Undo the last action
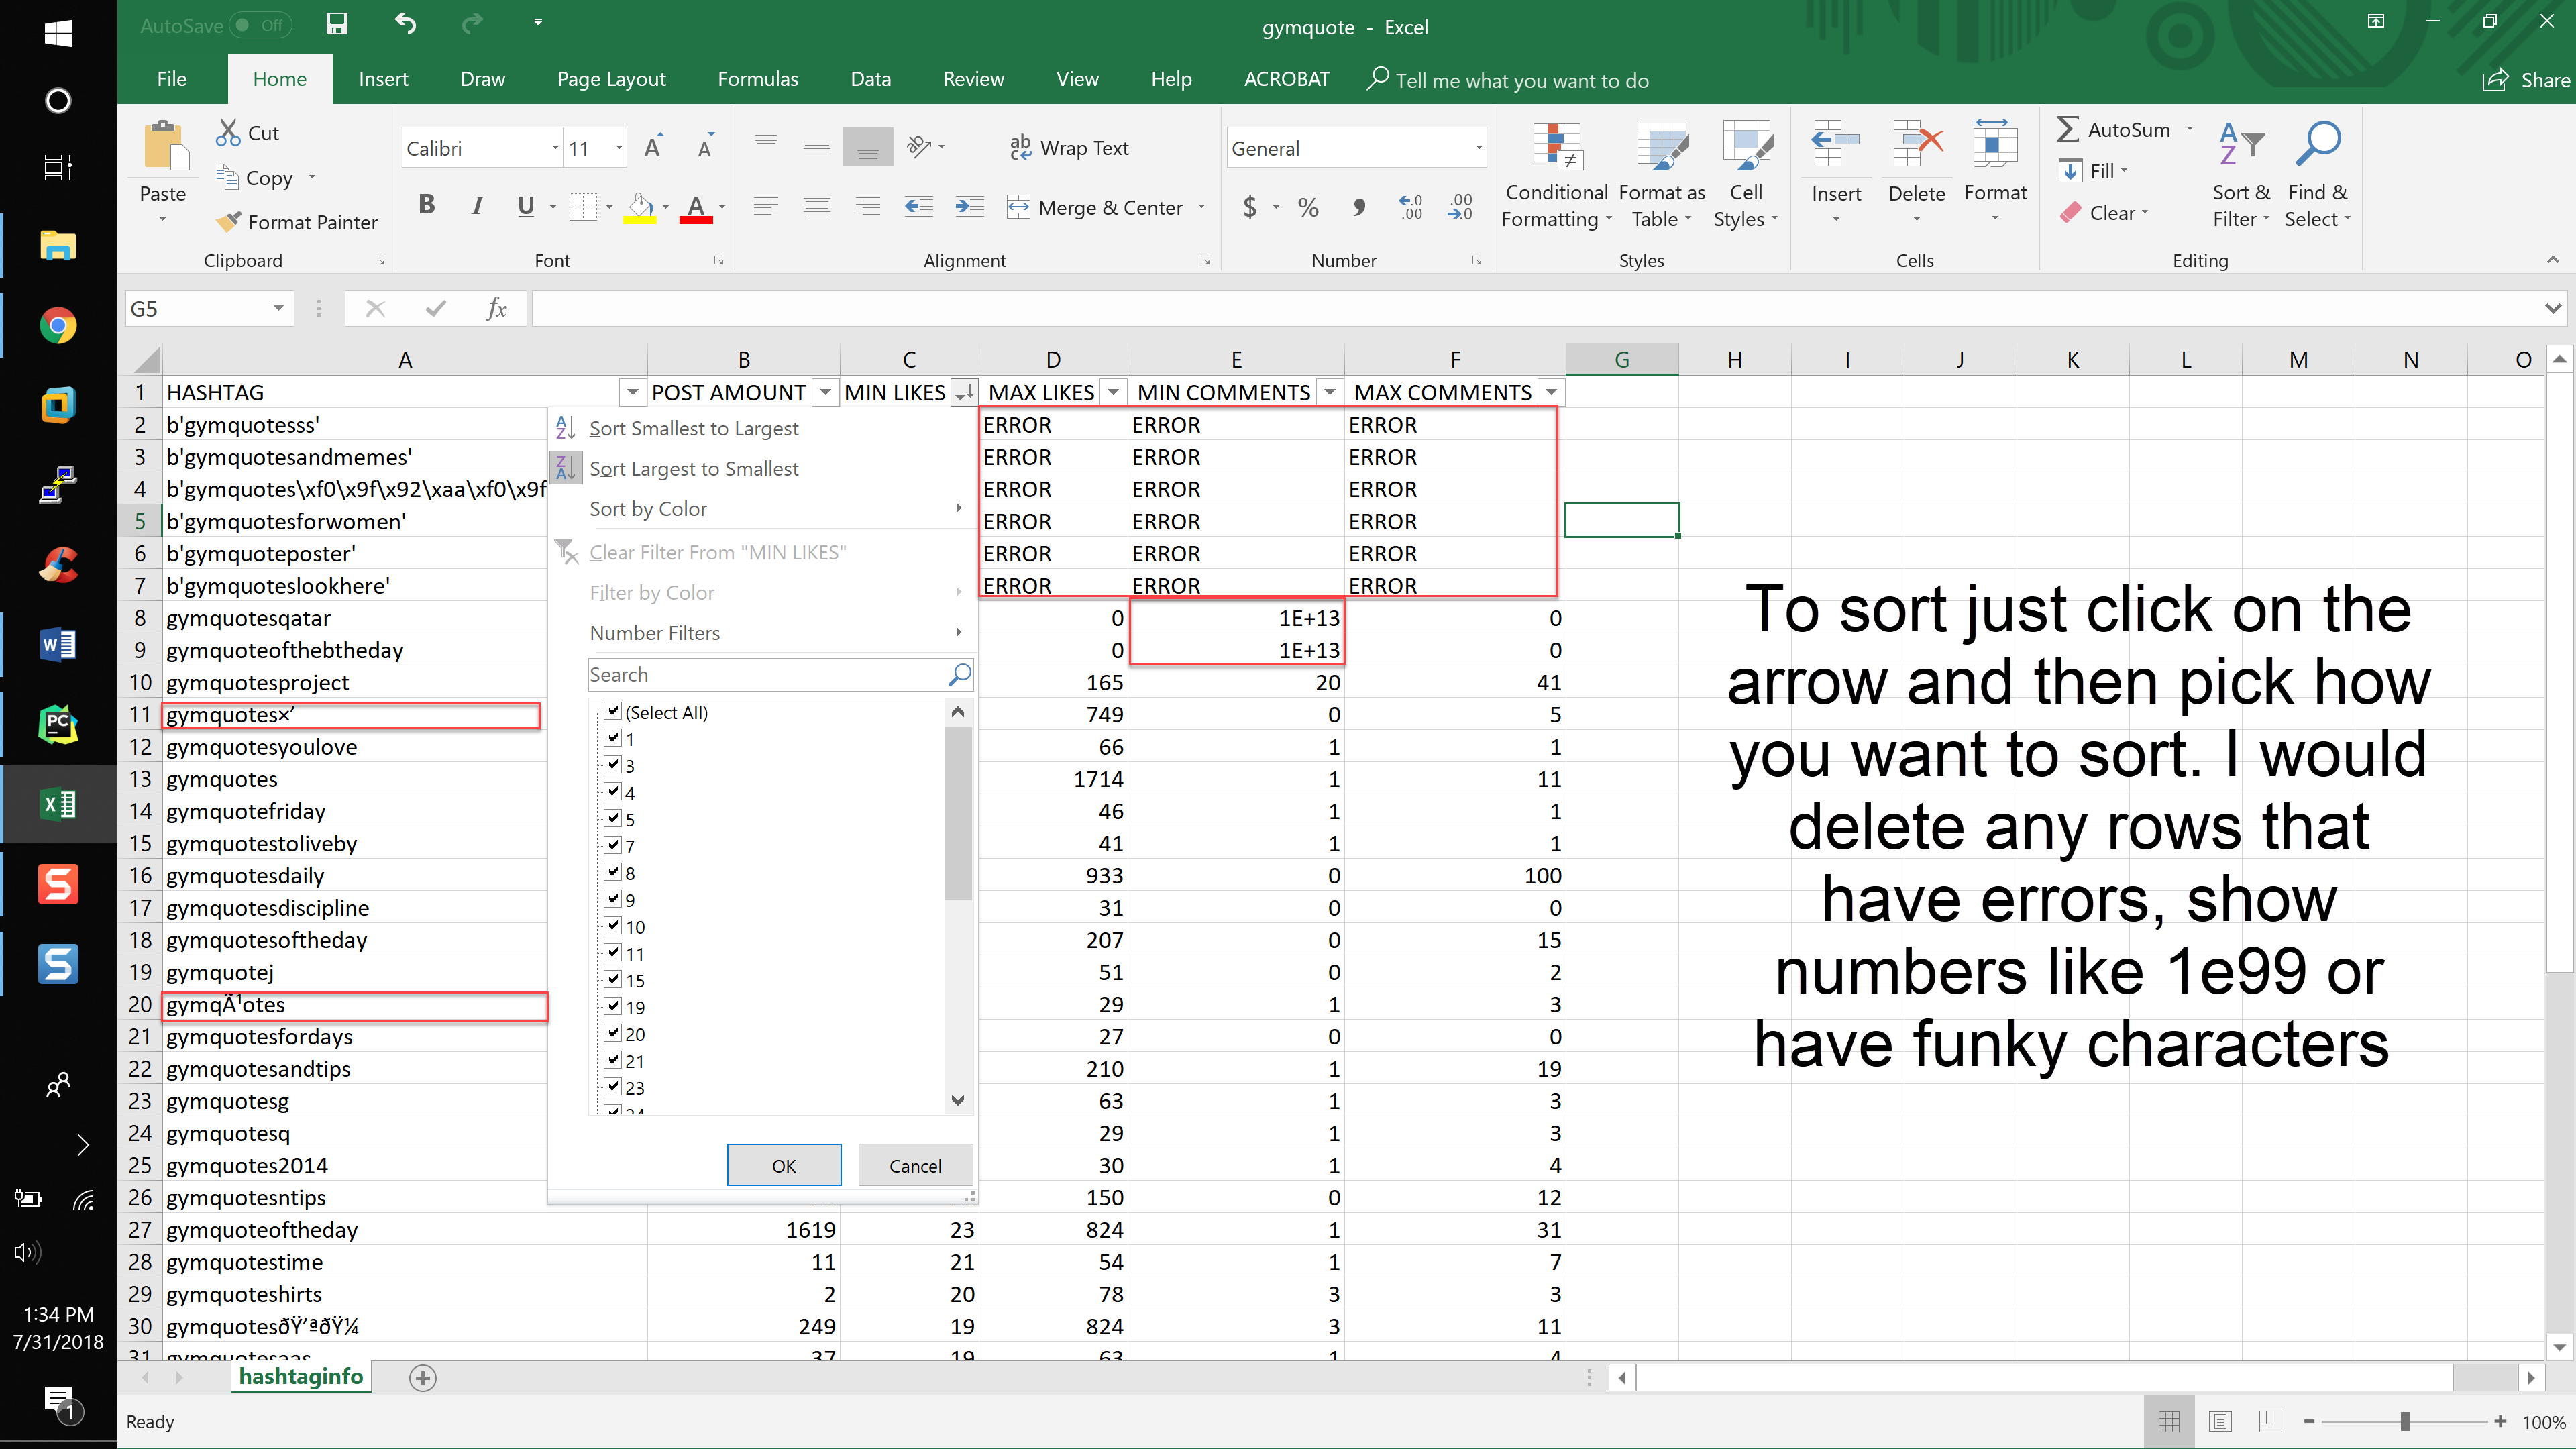Viewport: 2576px width, 1449px height. pos(405,24)
